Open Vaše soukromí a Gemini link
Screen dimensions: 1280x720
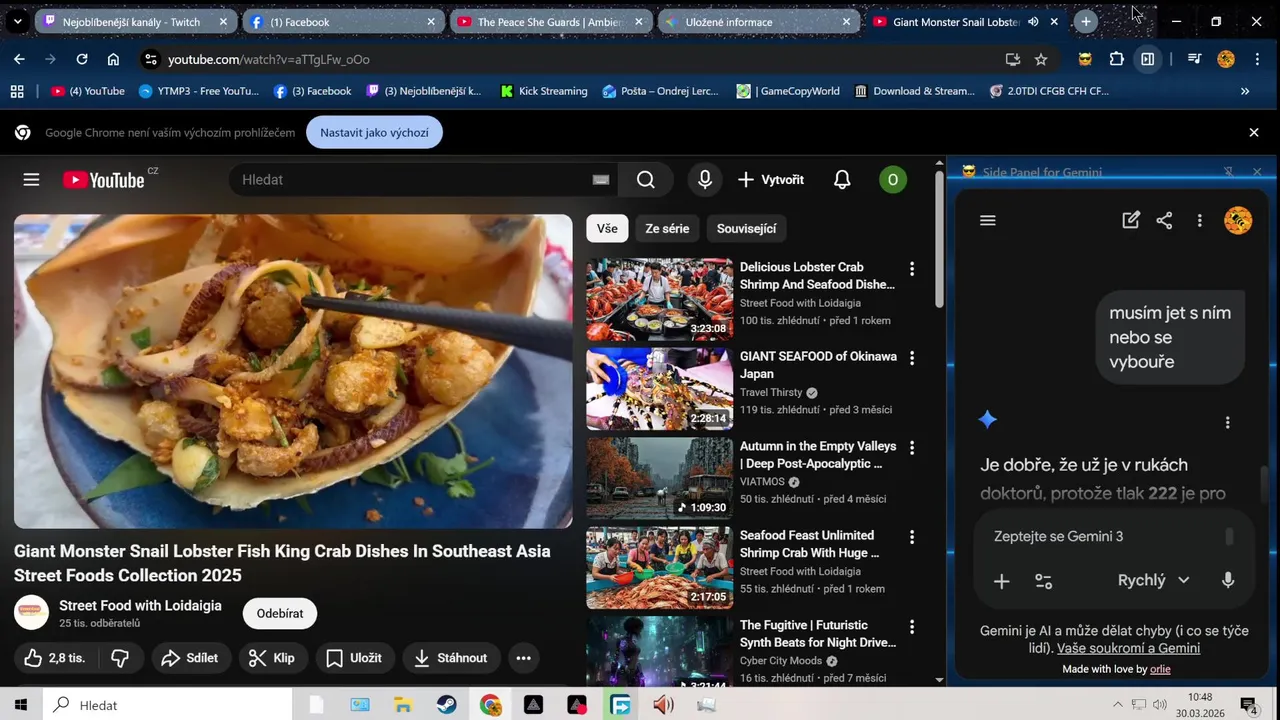1128,648
